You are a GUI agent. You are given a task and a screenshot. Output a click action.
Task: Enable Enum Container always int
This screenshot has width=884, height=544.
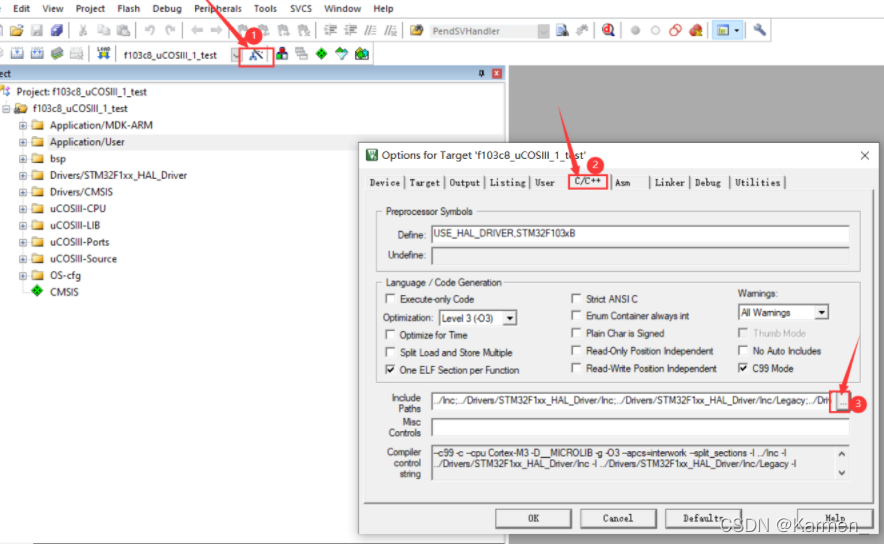click(x=576, y=315)
